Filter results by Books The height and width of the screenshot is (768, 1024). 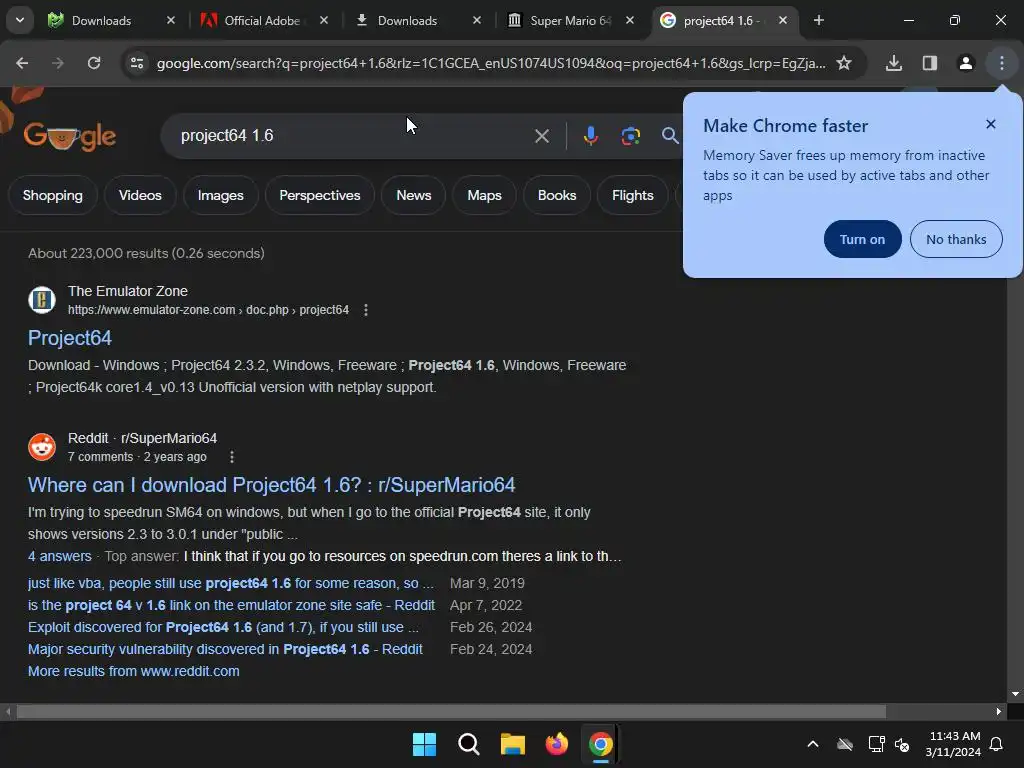(556, 195)
